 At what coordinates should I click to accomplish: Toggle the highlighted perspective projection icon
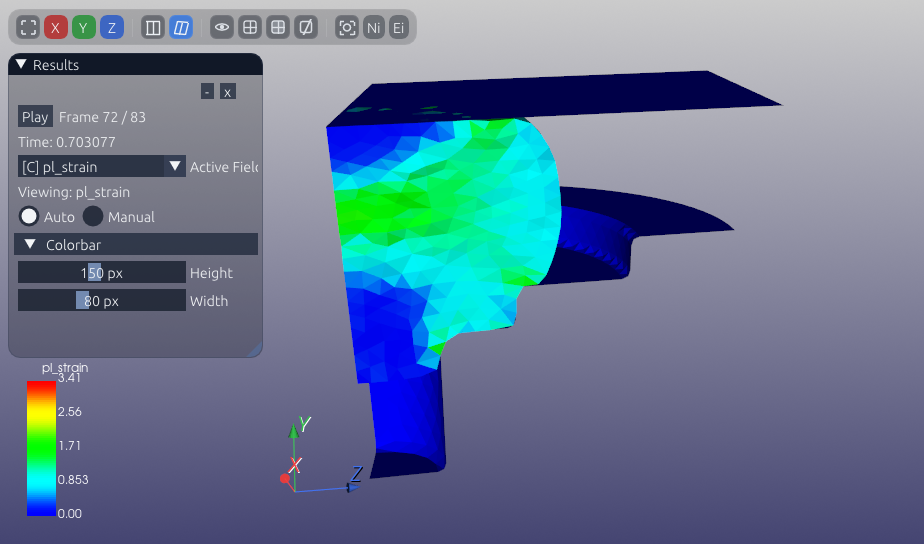pyautogui.click(x=181, y=27)
